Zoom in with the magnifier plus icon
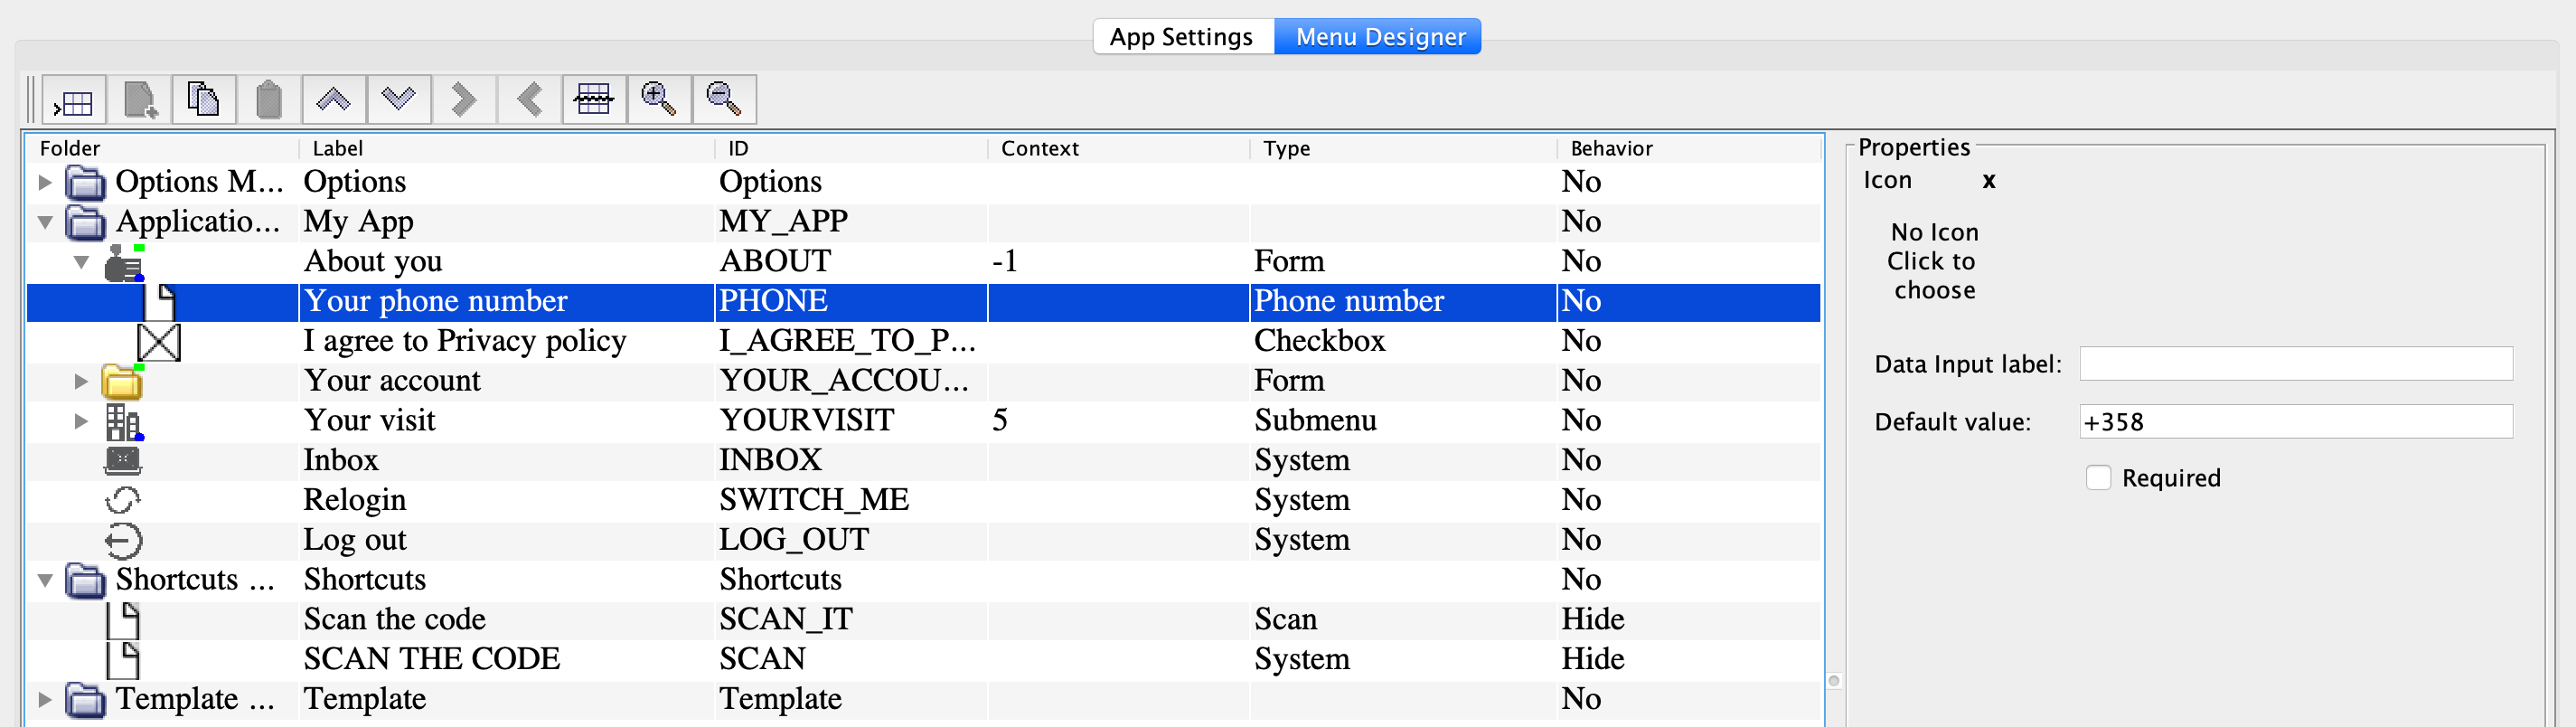 point(659,101)
